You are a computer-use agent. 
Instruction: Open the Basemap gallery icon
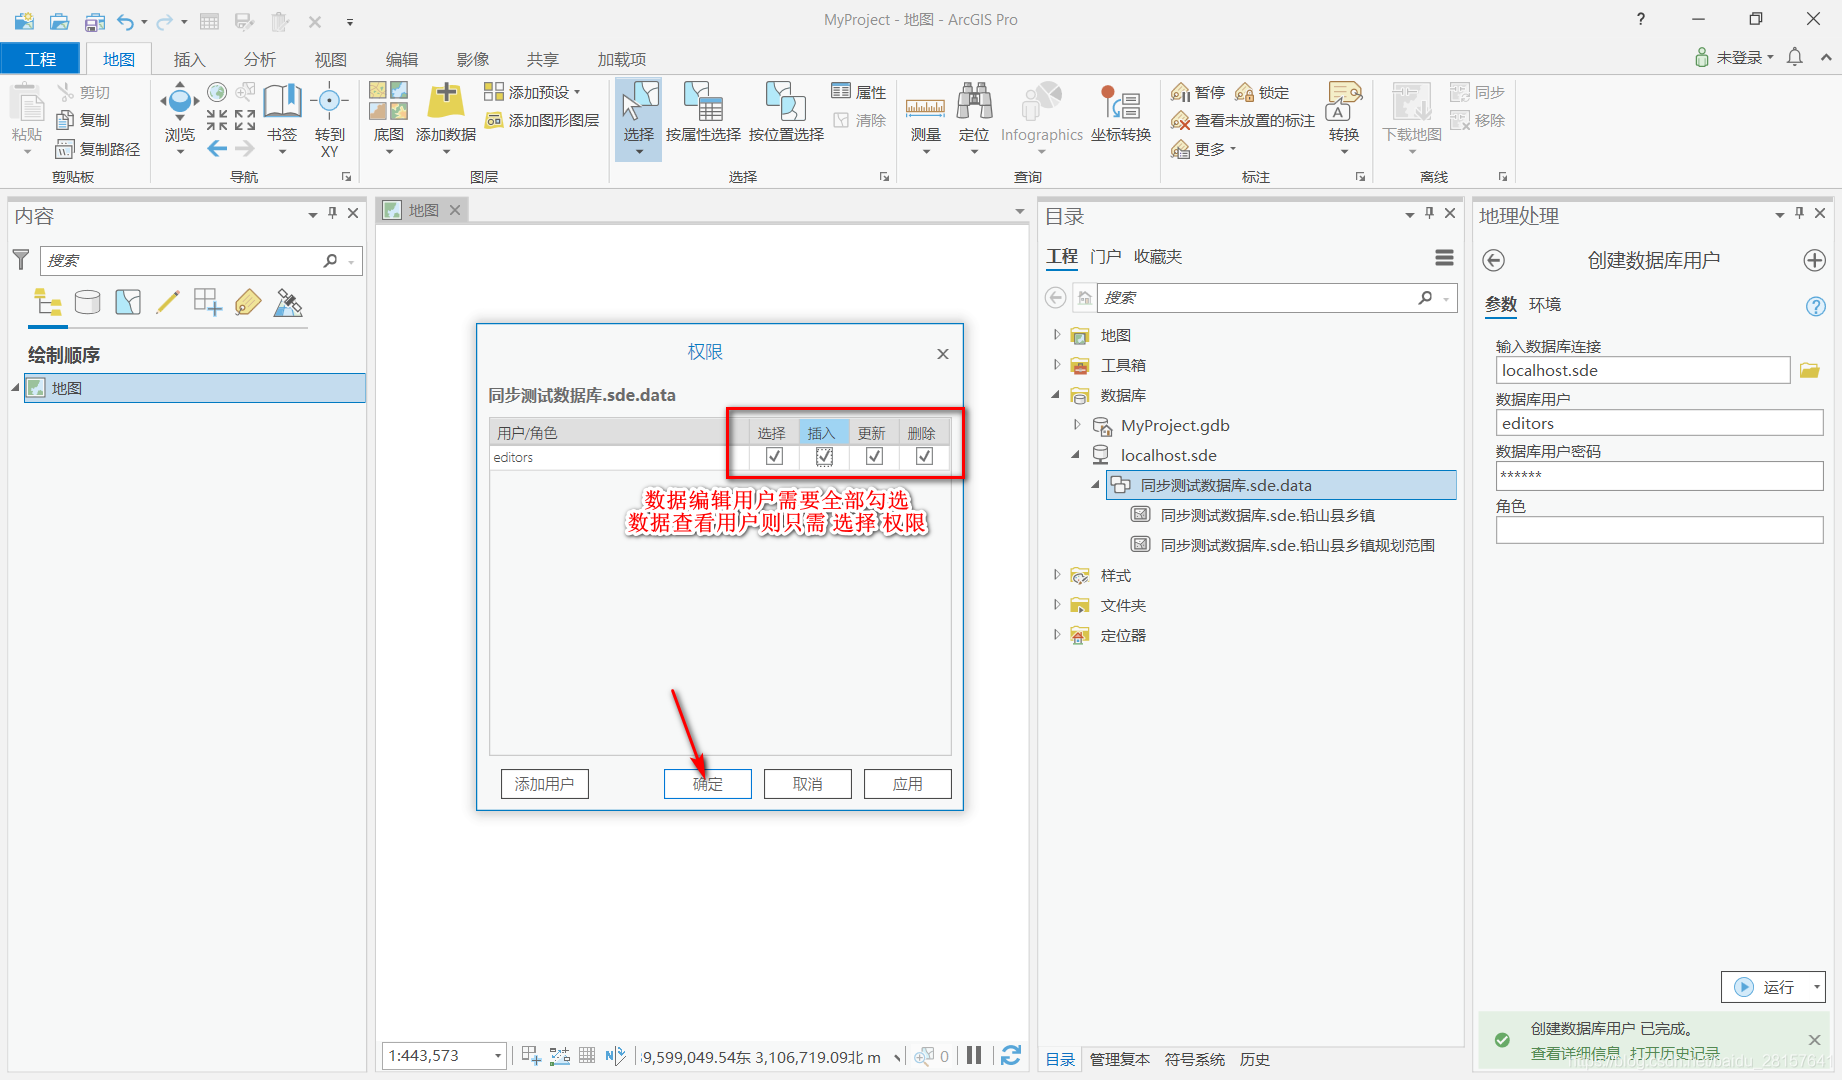389,101
